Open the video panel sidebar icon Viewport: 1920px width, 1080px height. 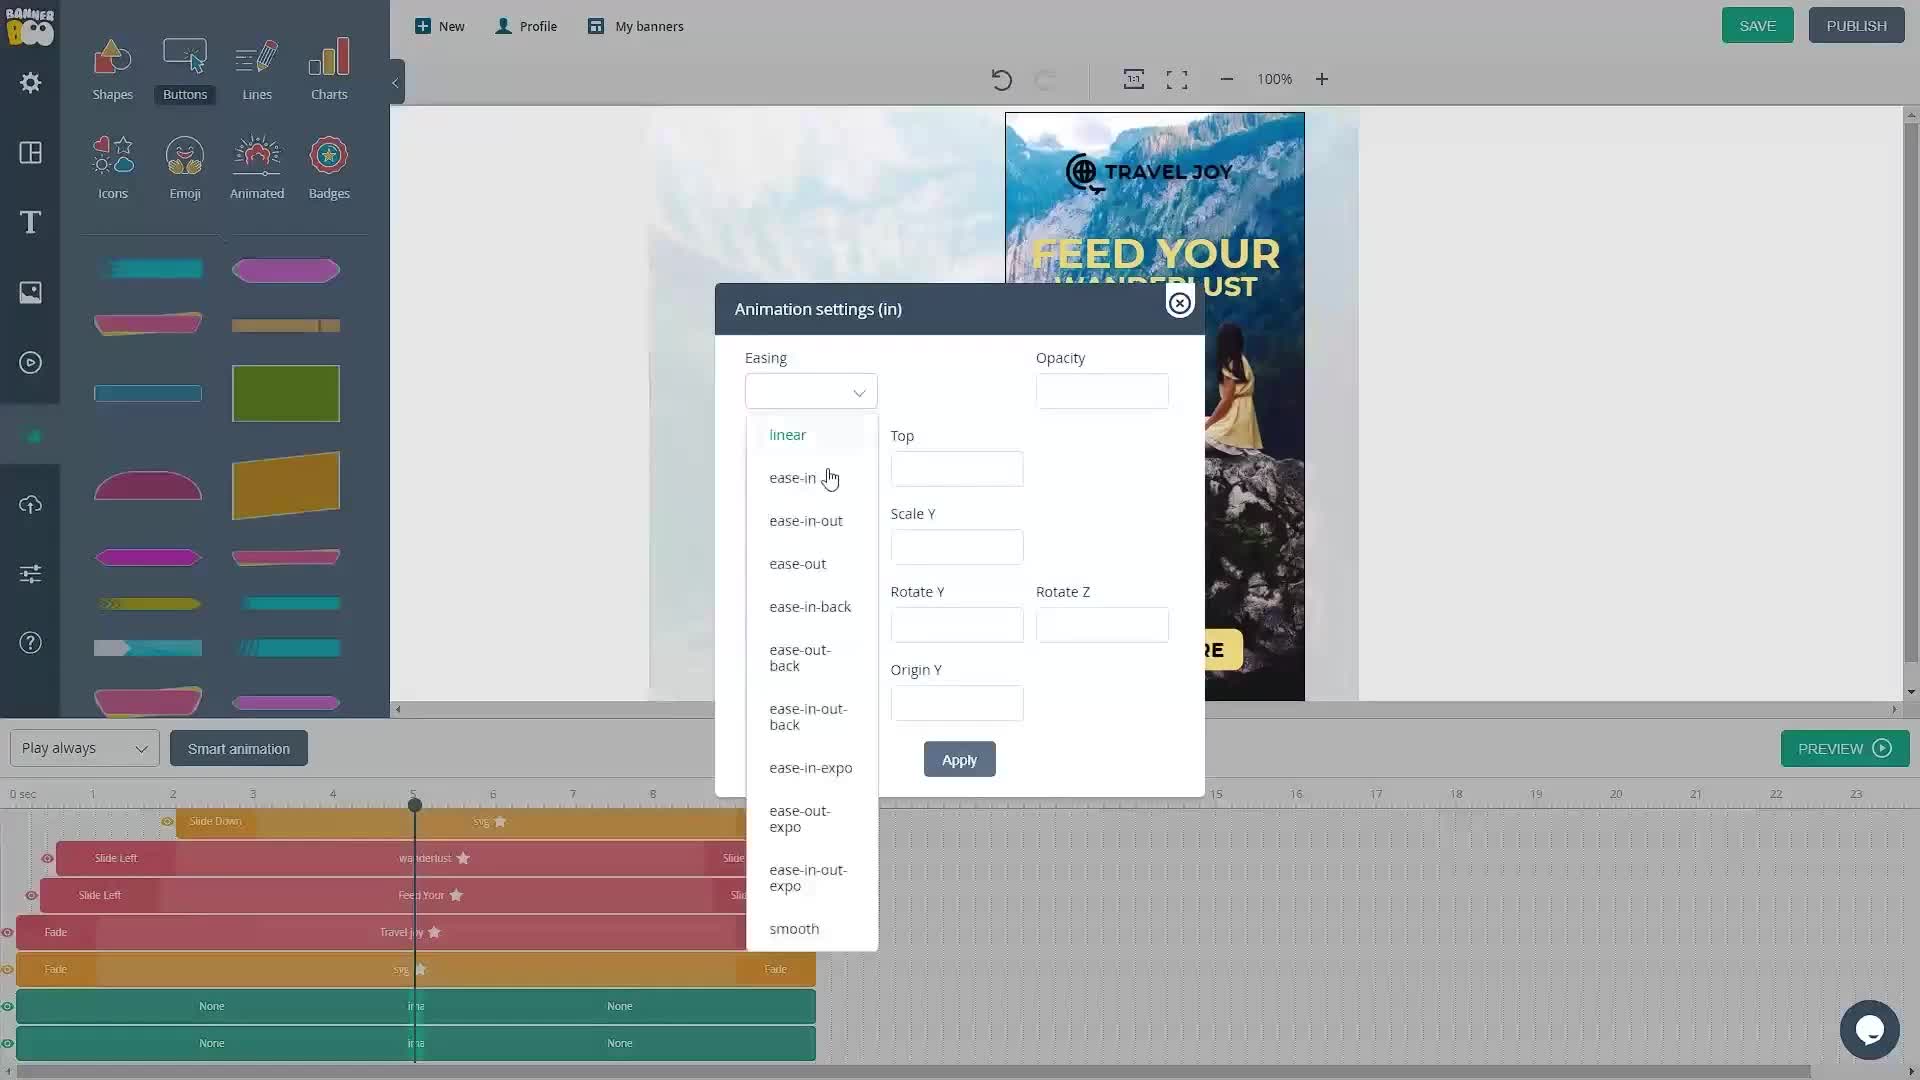[x=30, y=363]
